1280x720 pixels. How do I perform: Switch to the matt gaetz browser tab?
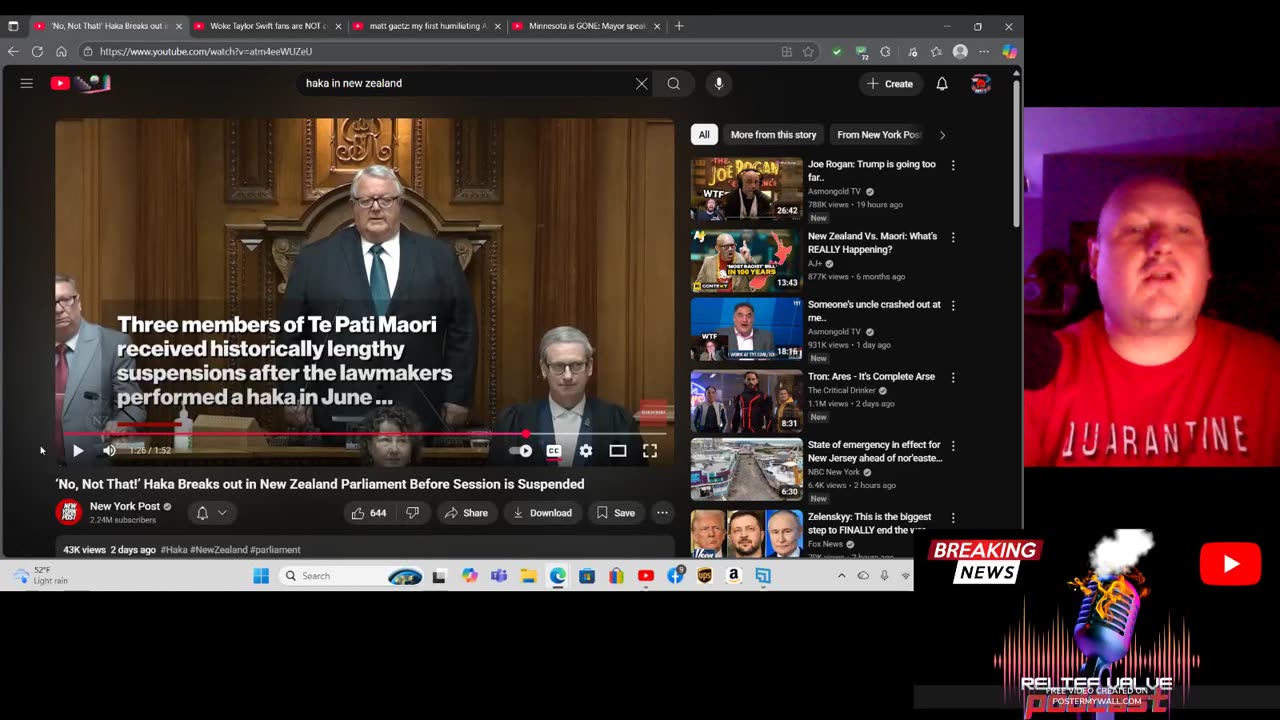pos(427,26)
